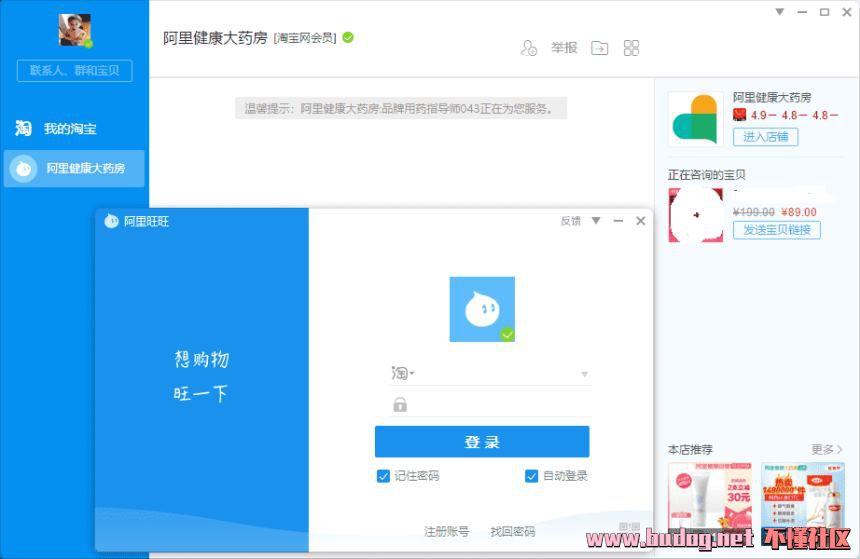Click the 找回密码 link
Screen dimensions: 860x559
pyautogui.click(x=513, y=531)
